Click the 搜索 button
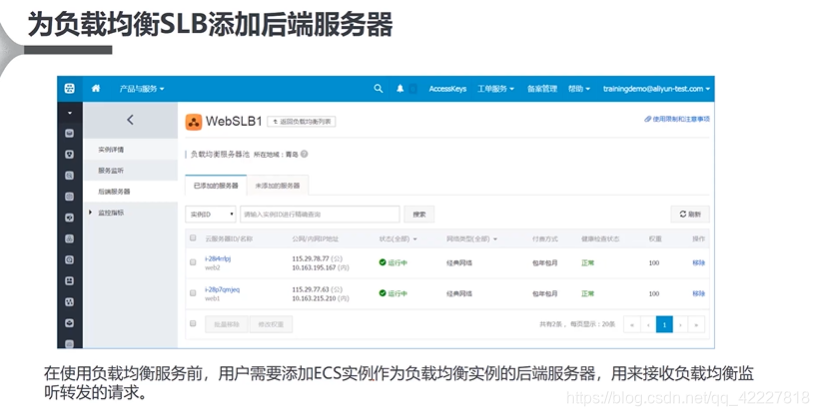Screen dimensions: 819x416 (x=419, y=214)
